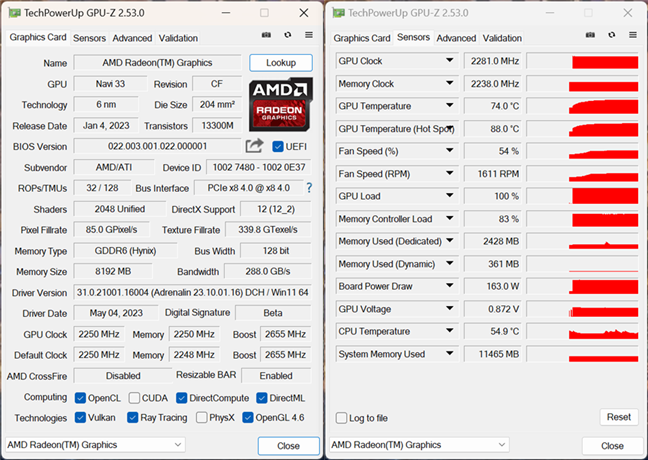Click the GPU Load usage graph
Screen dimensions: 648x460
[x=582, y=196]
